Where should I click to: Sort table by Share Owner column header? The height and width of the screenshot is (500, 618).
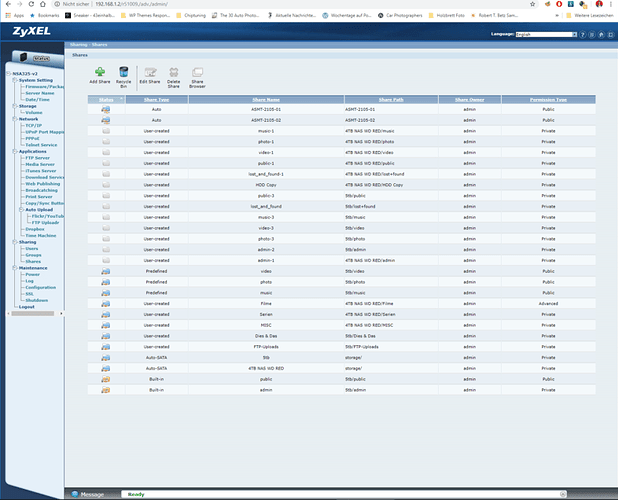point(469,100)
